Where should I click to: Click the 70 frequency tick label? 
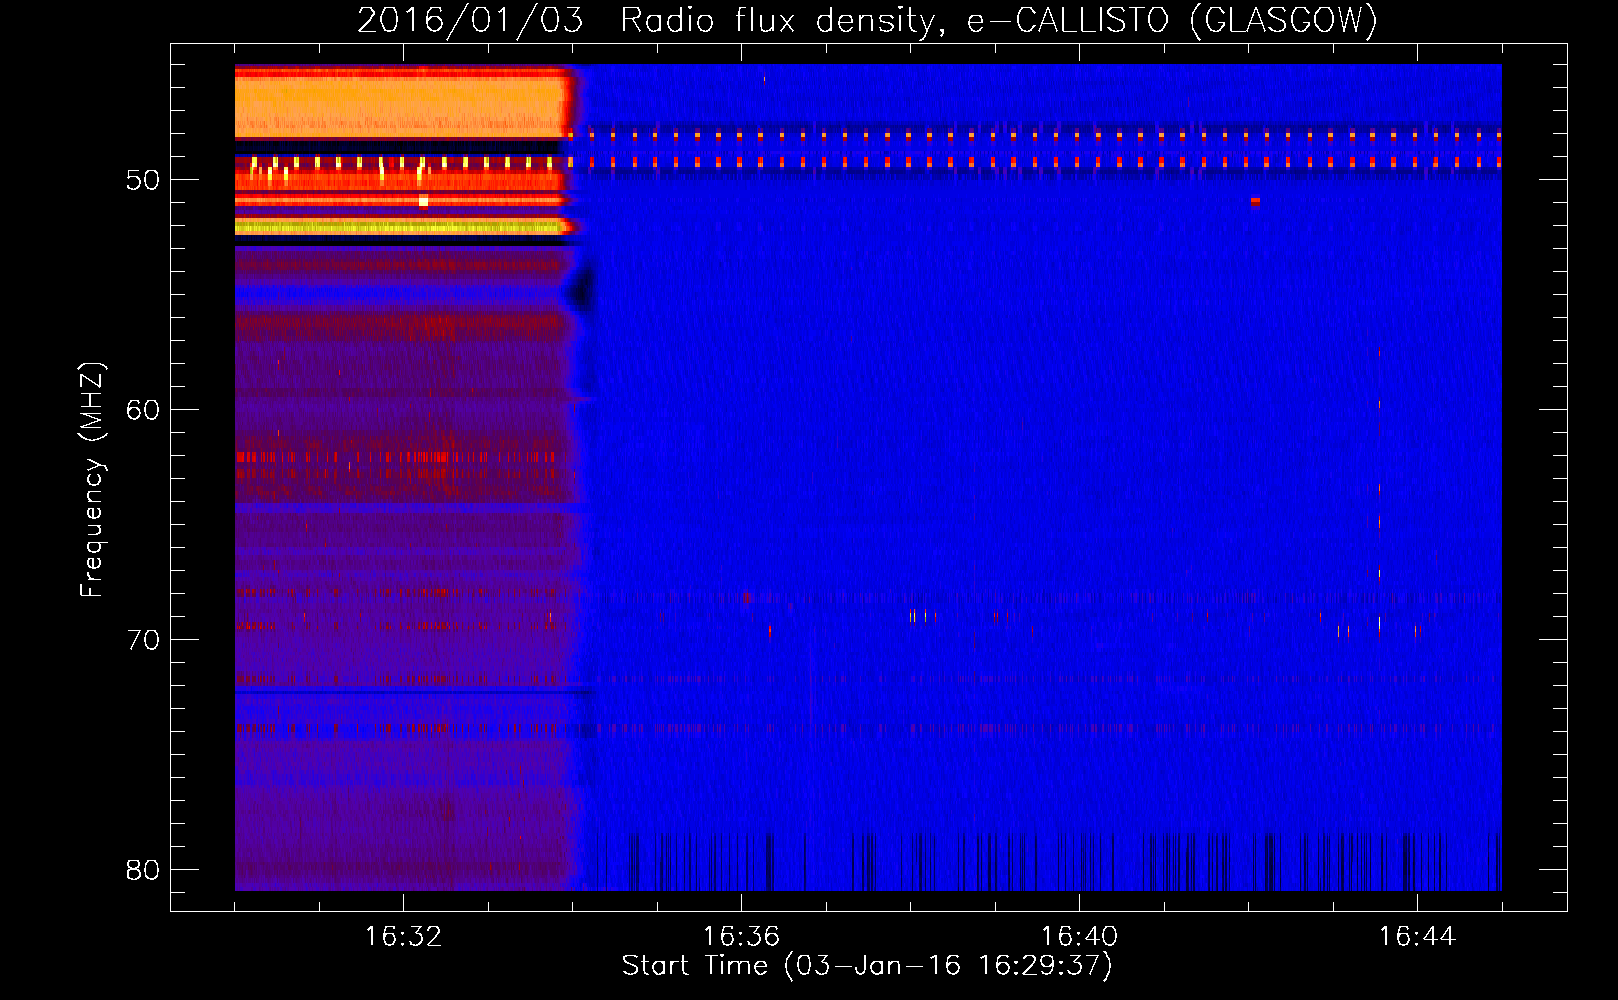point(143,640)
